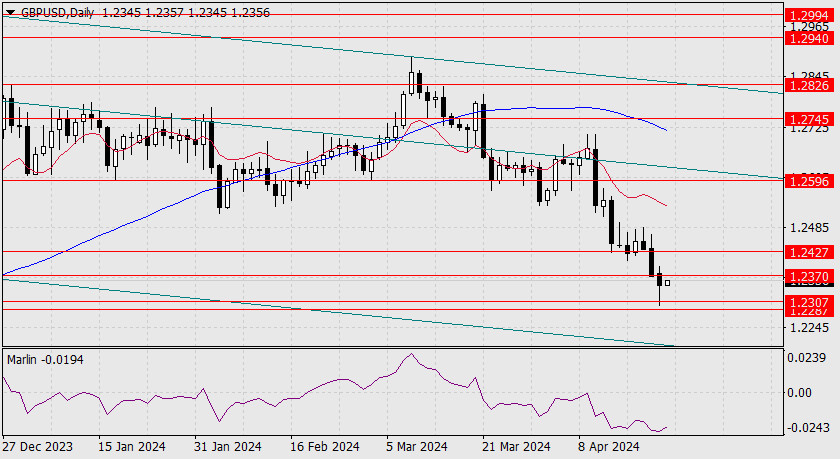
Task: Select the 1.2307 price level label
Action: [x=809, y=303]
